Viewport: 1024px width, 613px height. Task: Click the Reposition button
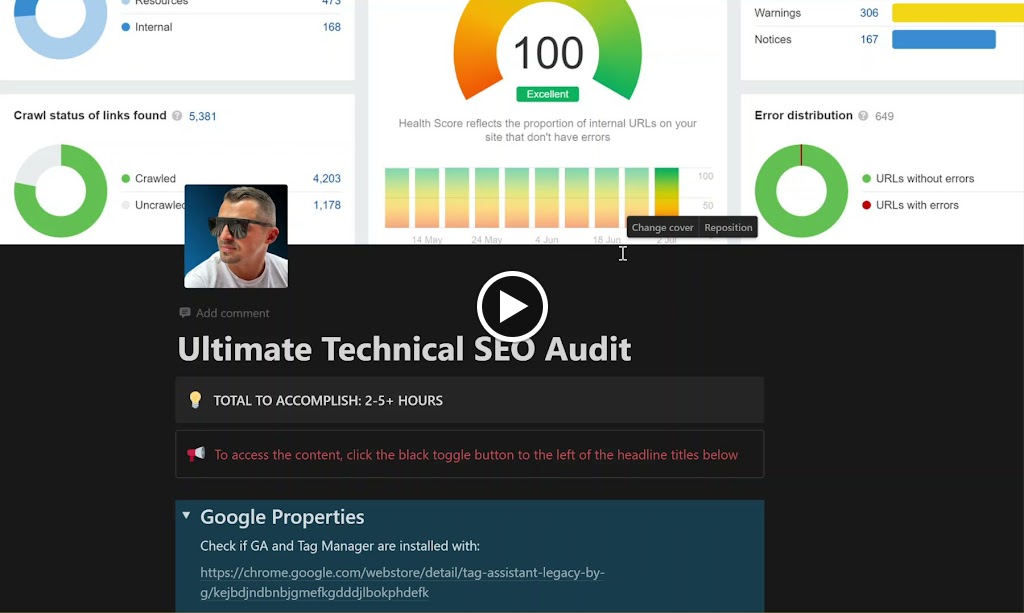click(728, 227)
